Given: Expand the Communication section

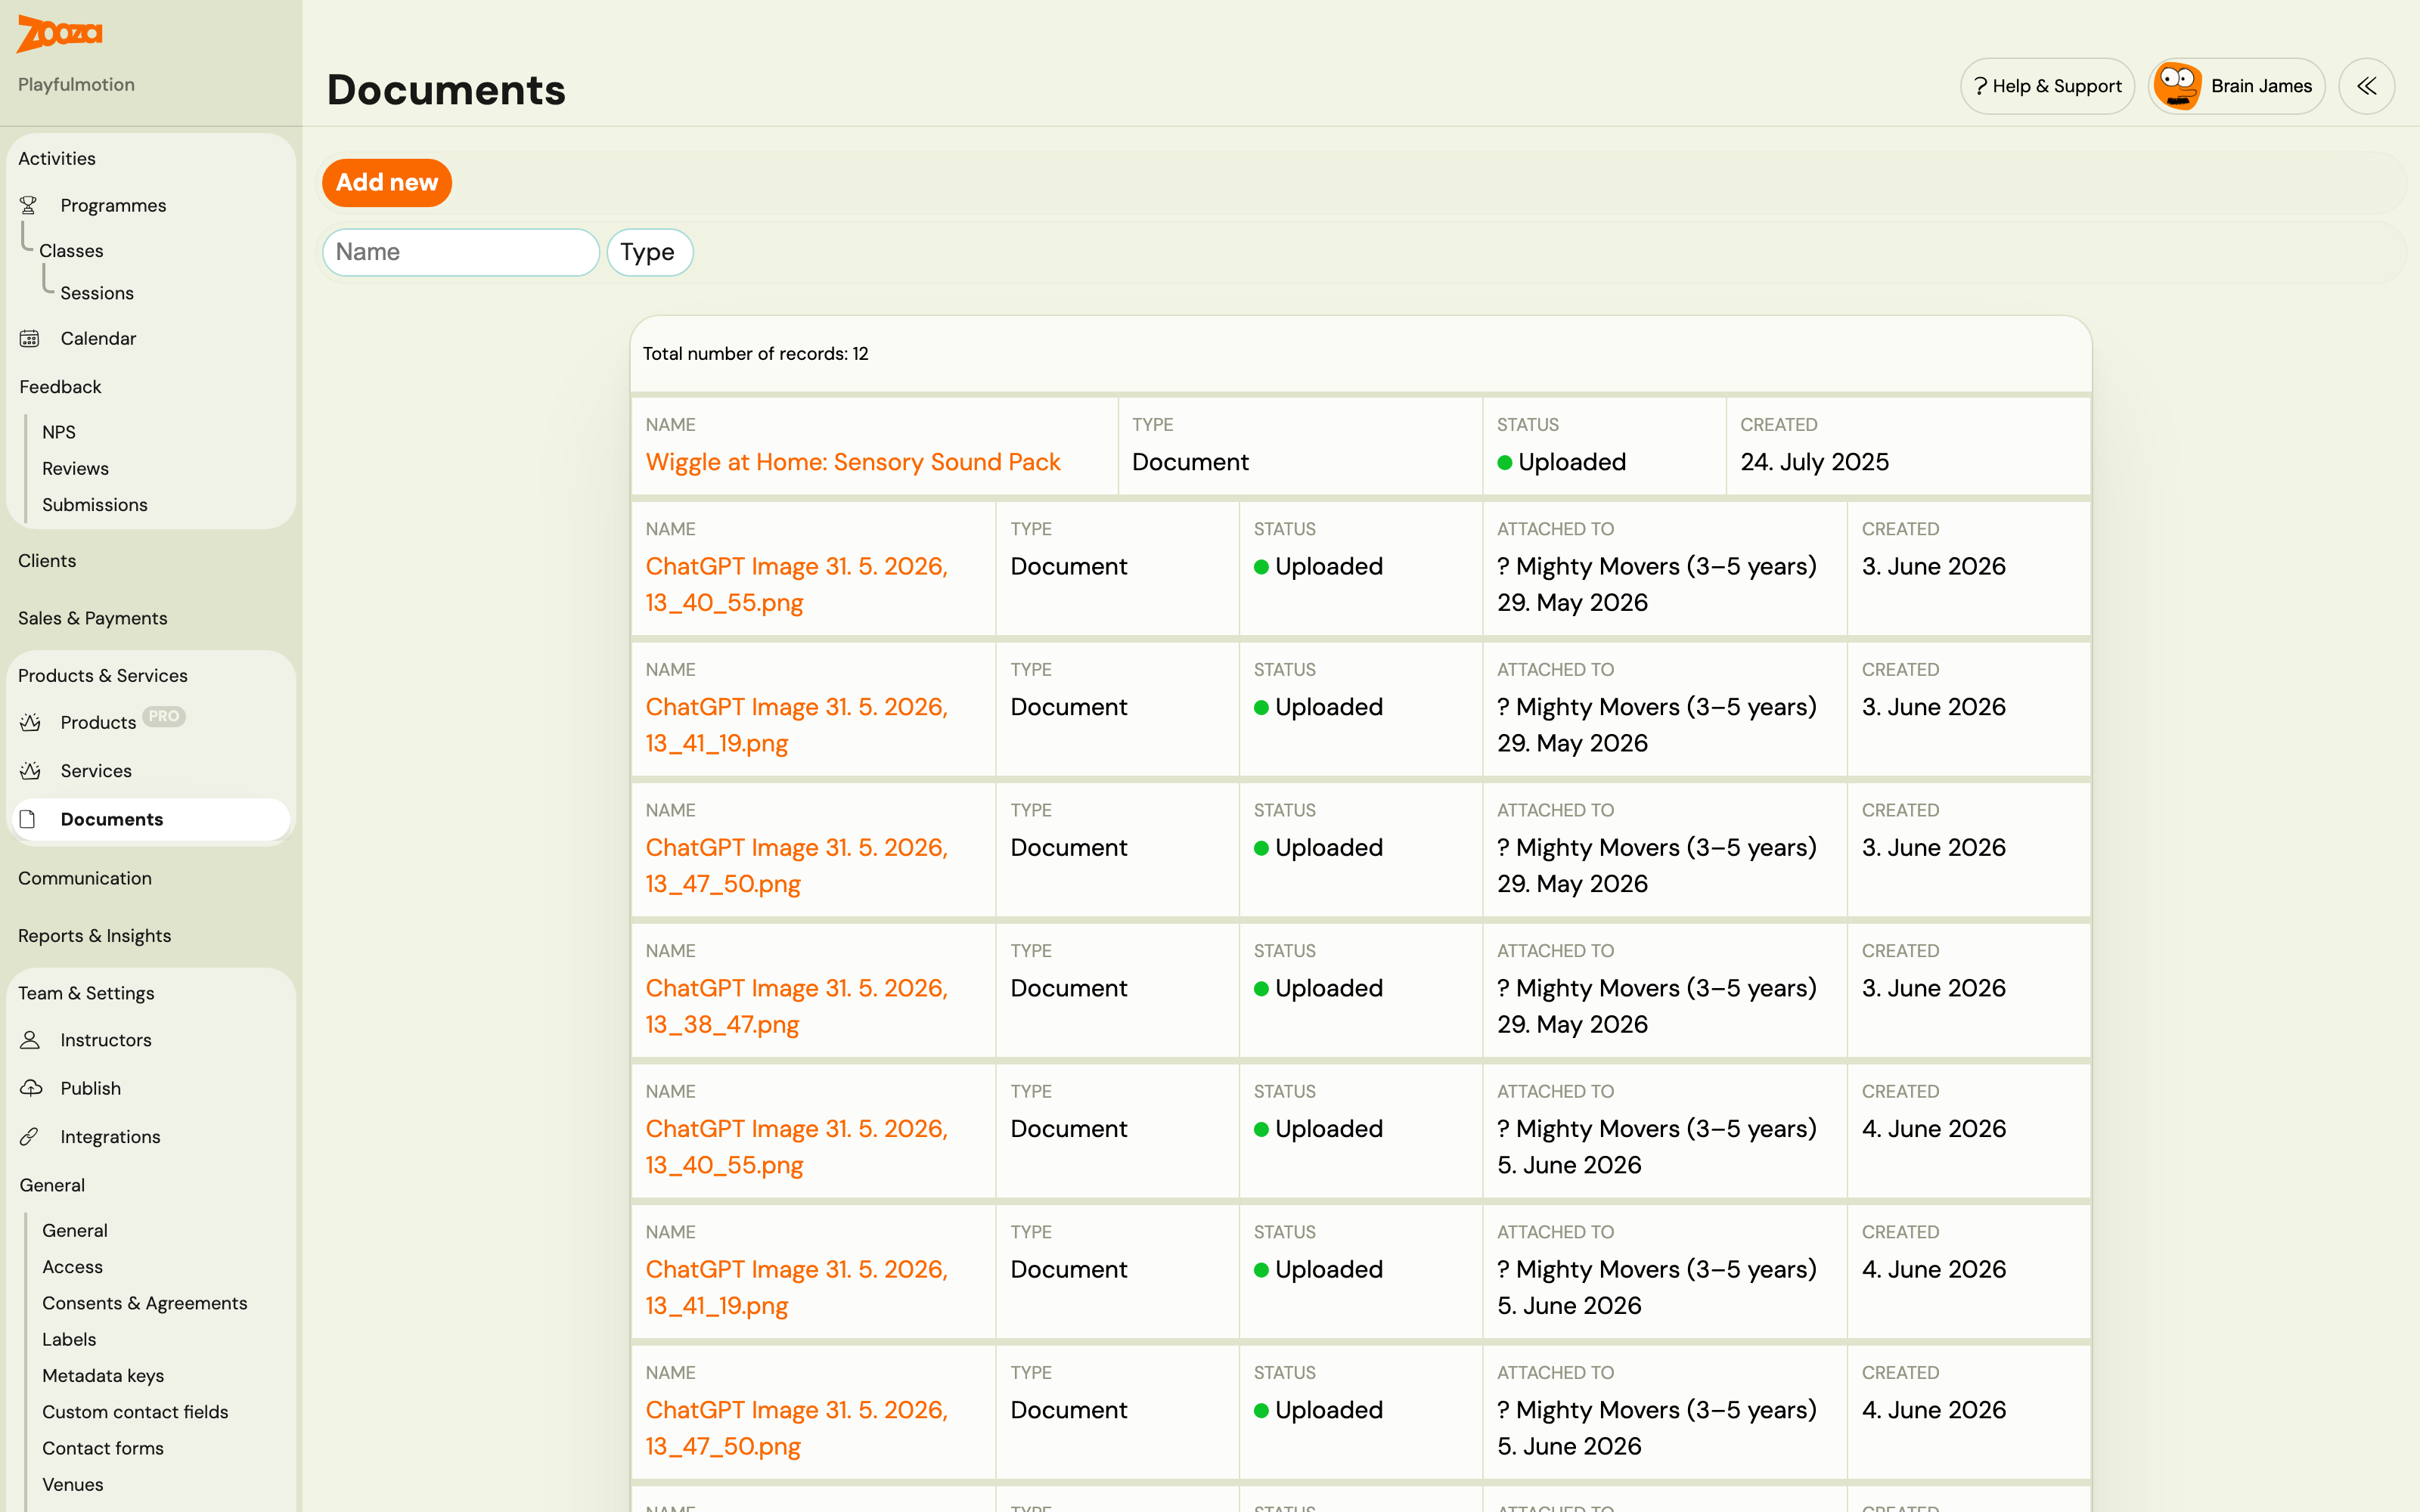Looking at the screenshot, I should click(85, 878).
